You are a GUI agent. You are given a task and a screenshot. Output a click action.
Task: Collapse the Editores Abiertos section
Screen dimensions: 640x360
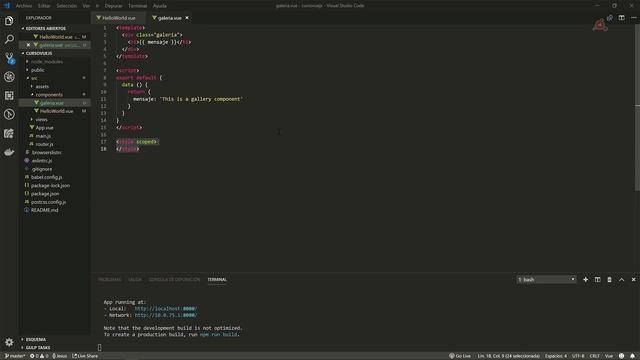point(45,29)
